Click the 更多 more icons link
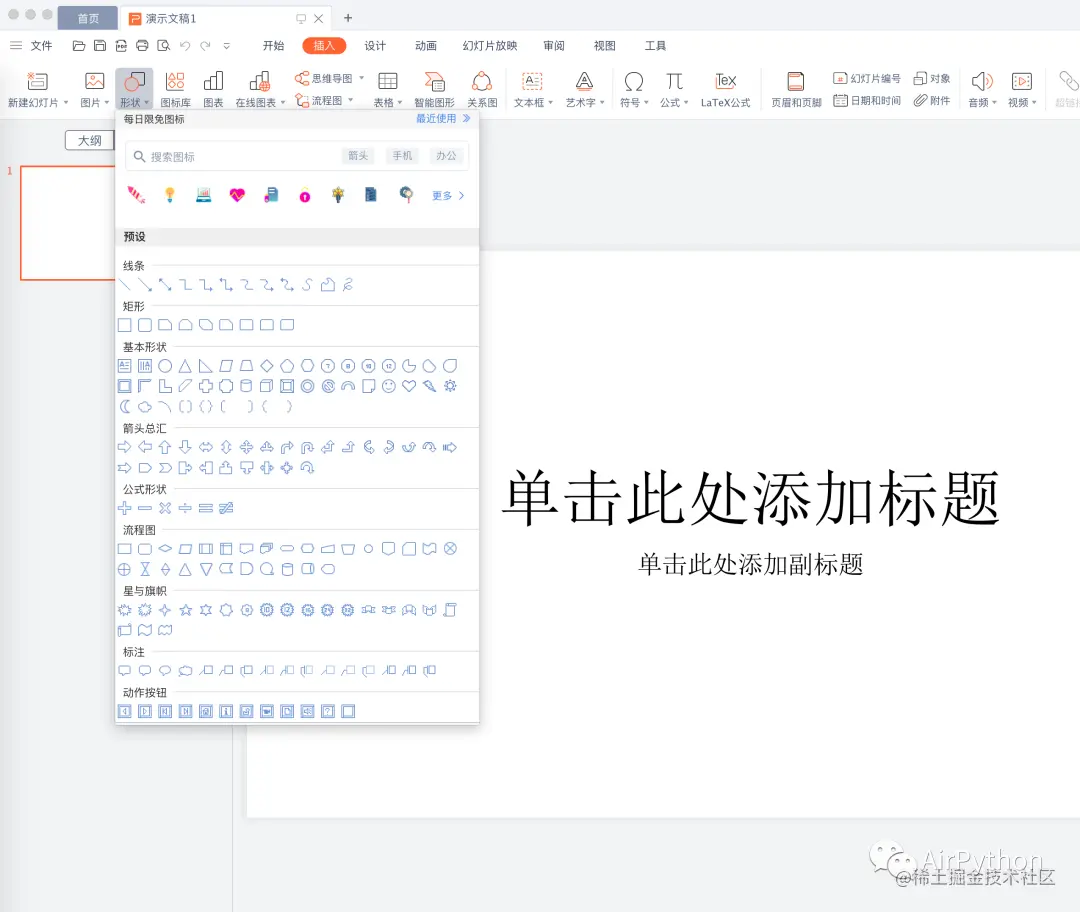The image size is (1080, 912). [448, 196]
